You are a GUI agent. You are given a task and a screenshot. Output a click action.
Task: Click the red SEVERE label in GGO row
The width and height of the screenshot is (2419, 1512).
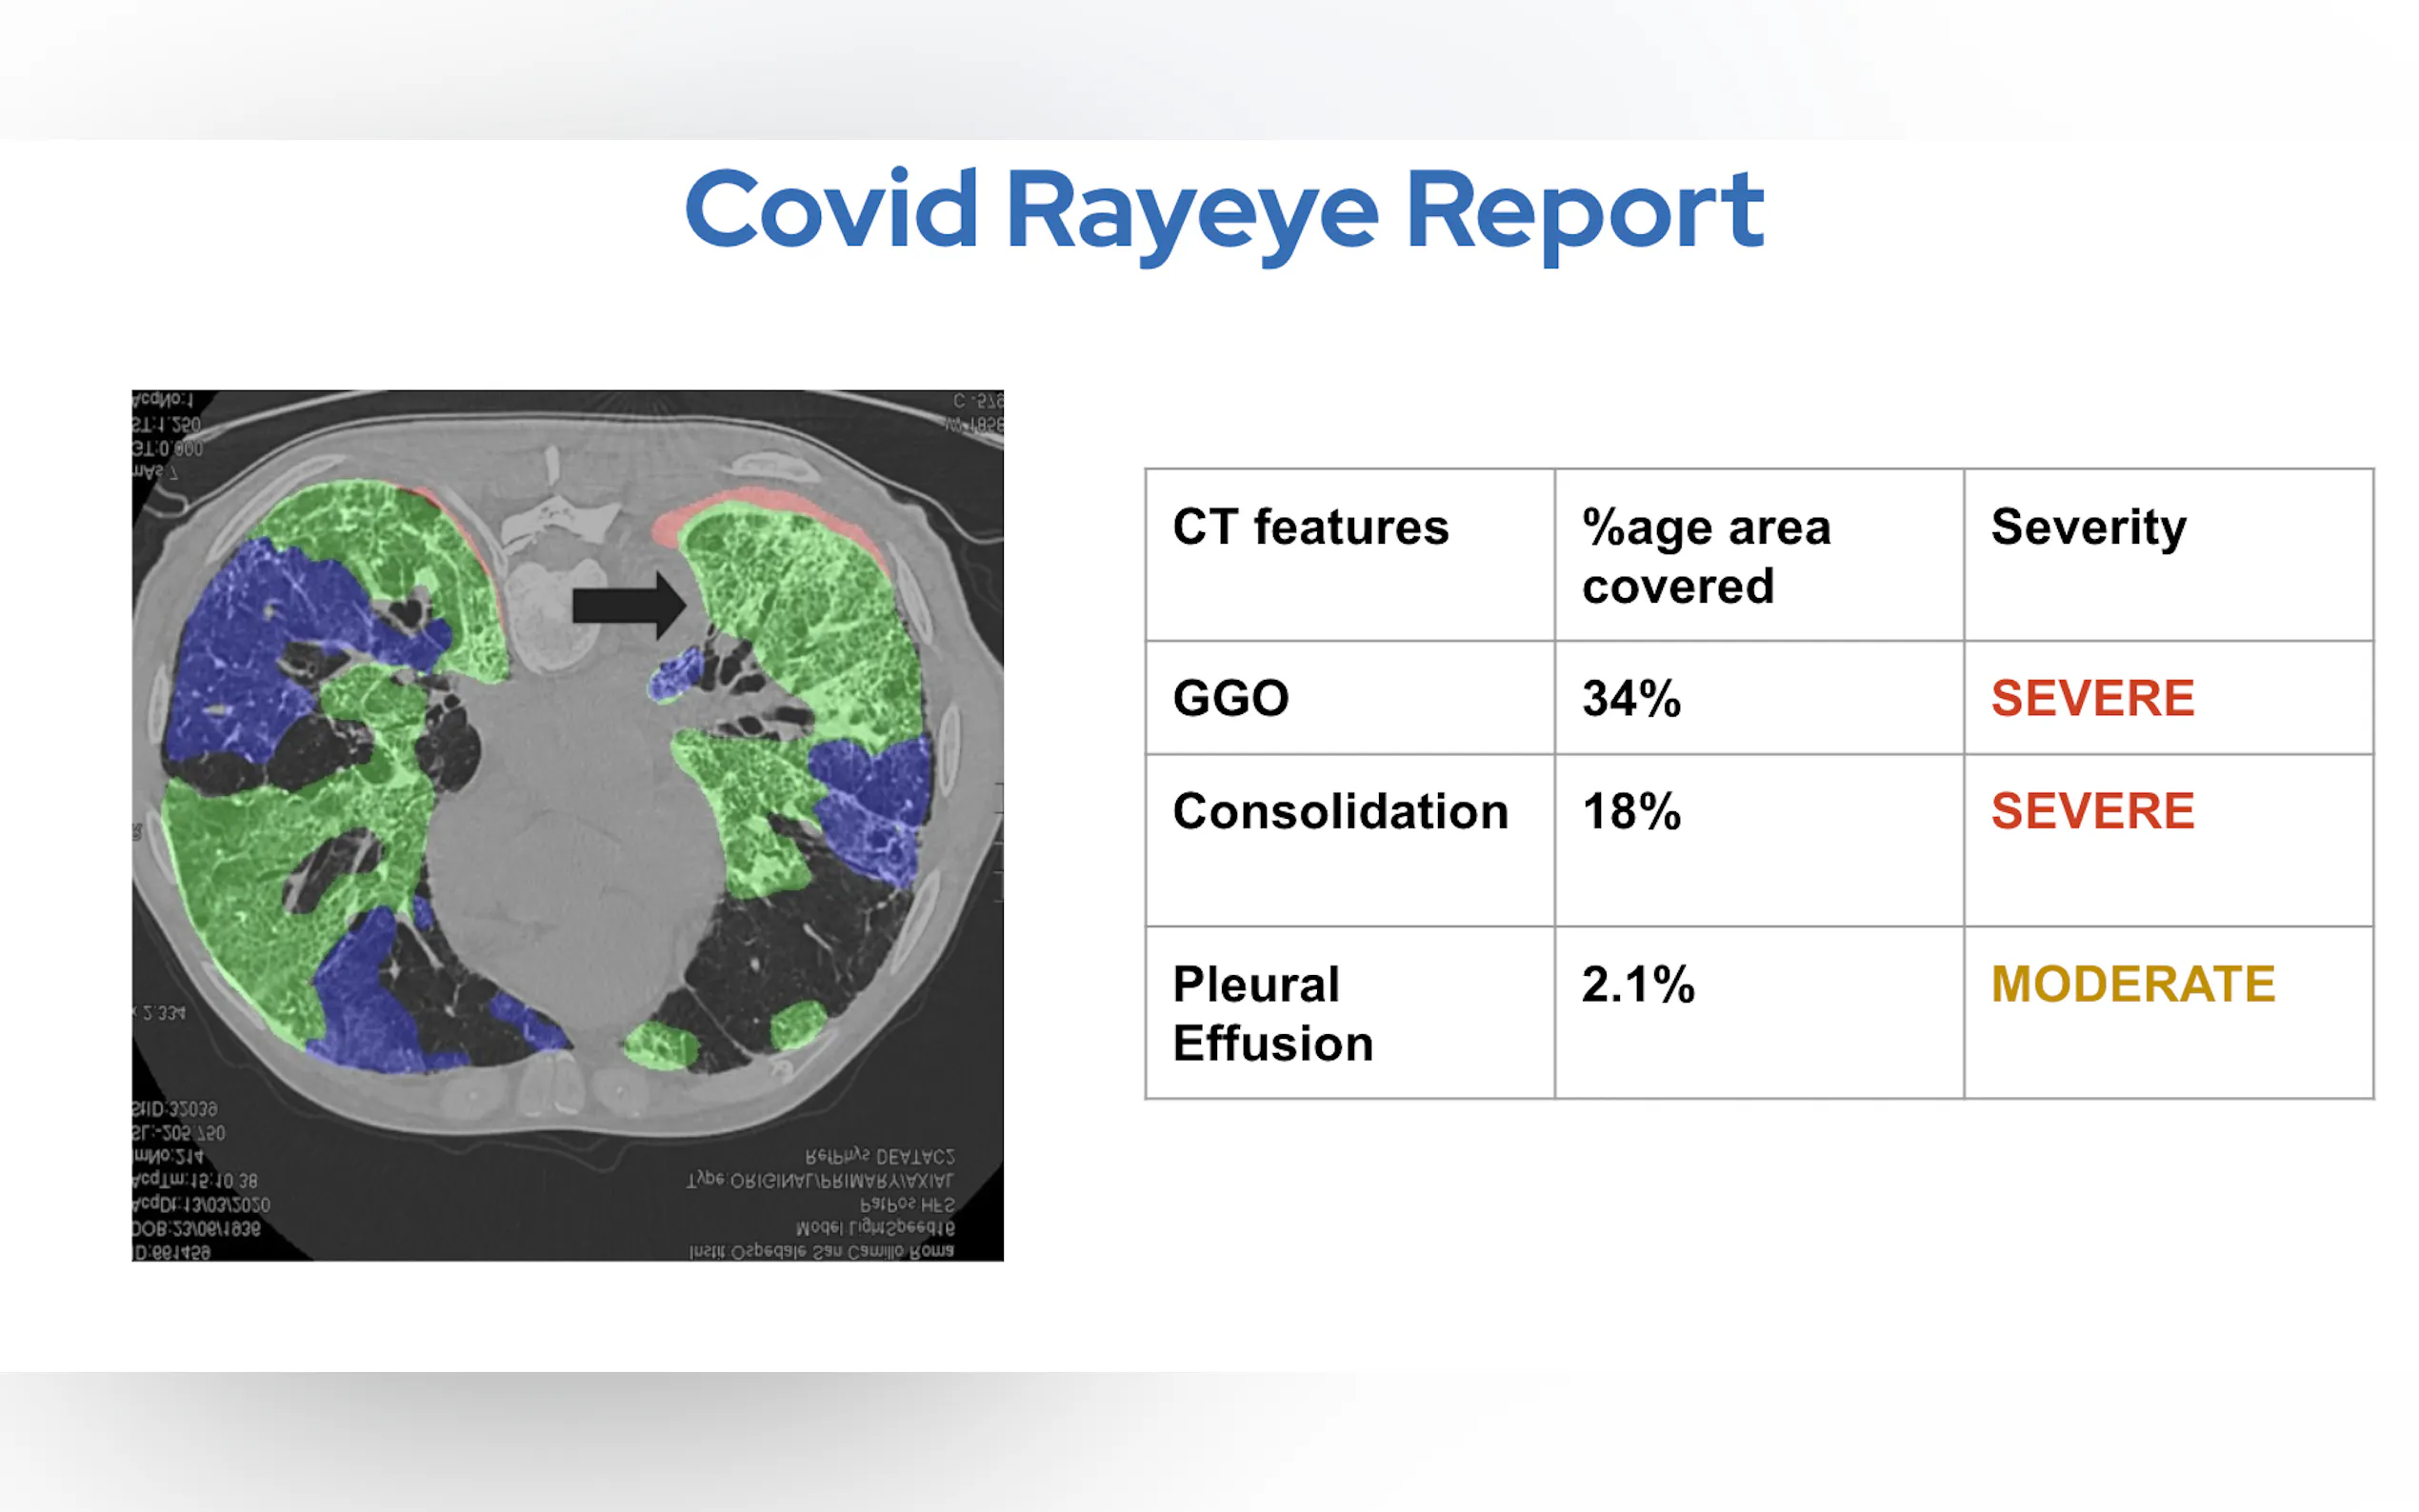(x=2091, y=698)
